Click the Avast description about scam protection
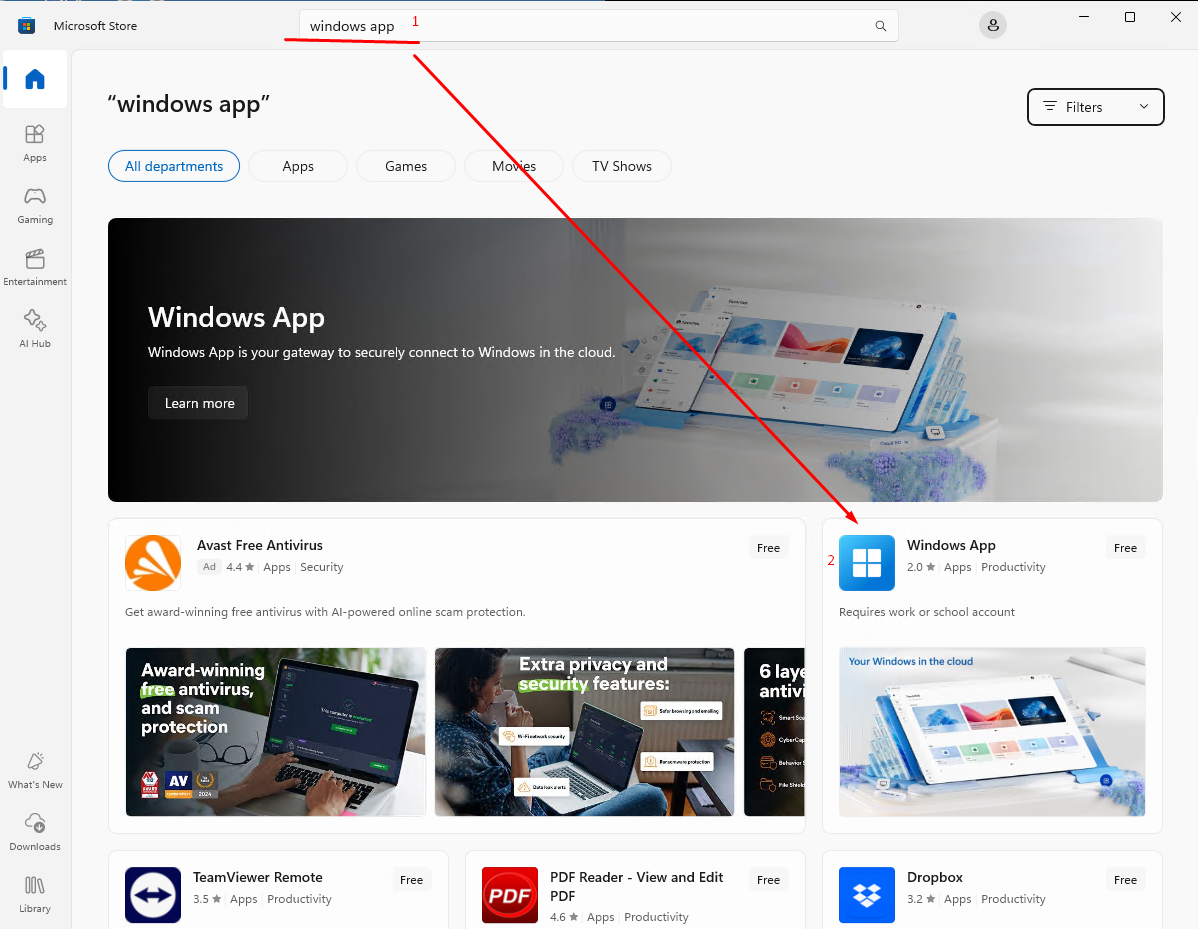 coord(325,612)
